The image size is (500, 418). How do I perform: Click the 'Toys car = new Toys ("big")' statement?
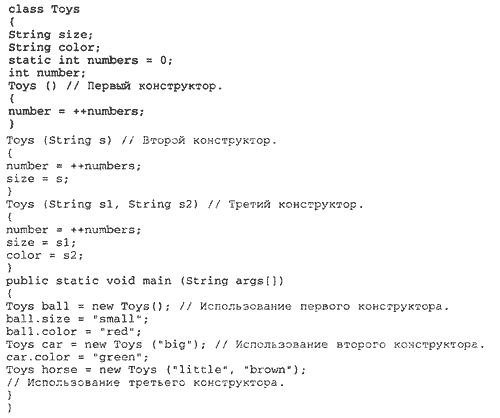click(x=106, y=344)
